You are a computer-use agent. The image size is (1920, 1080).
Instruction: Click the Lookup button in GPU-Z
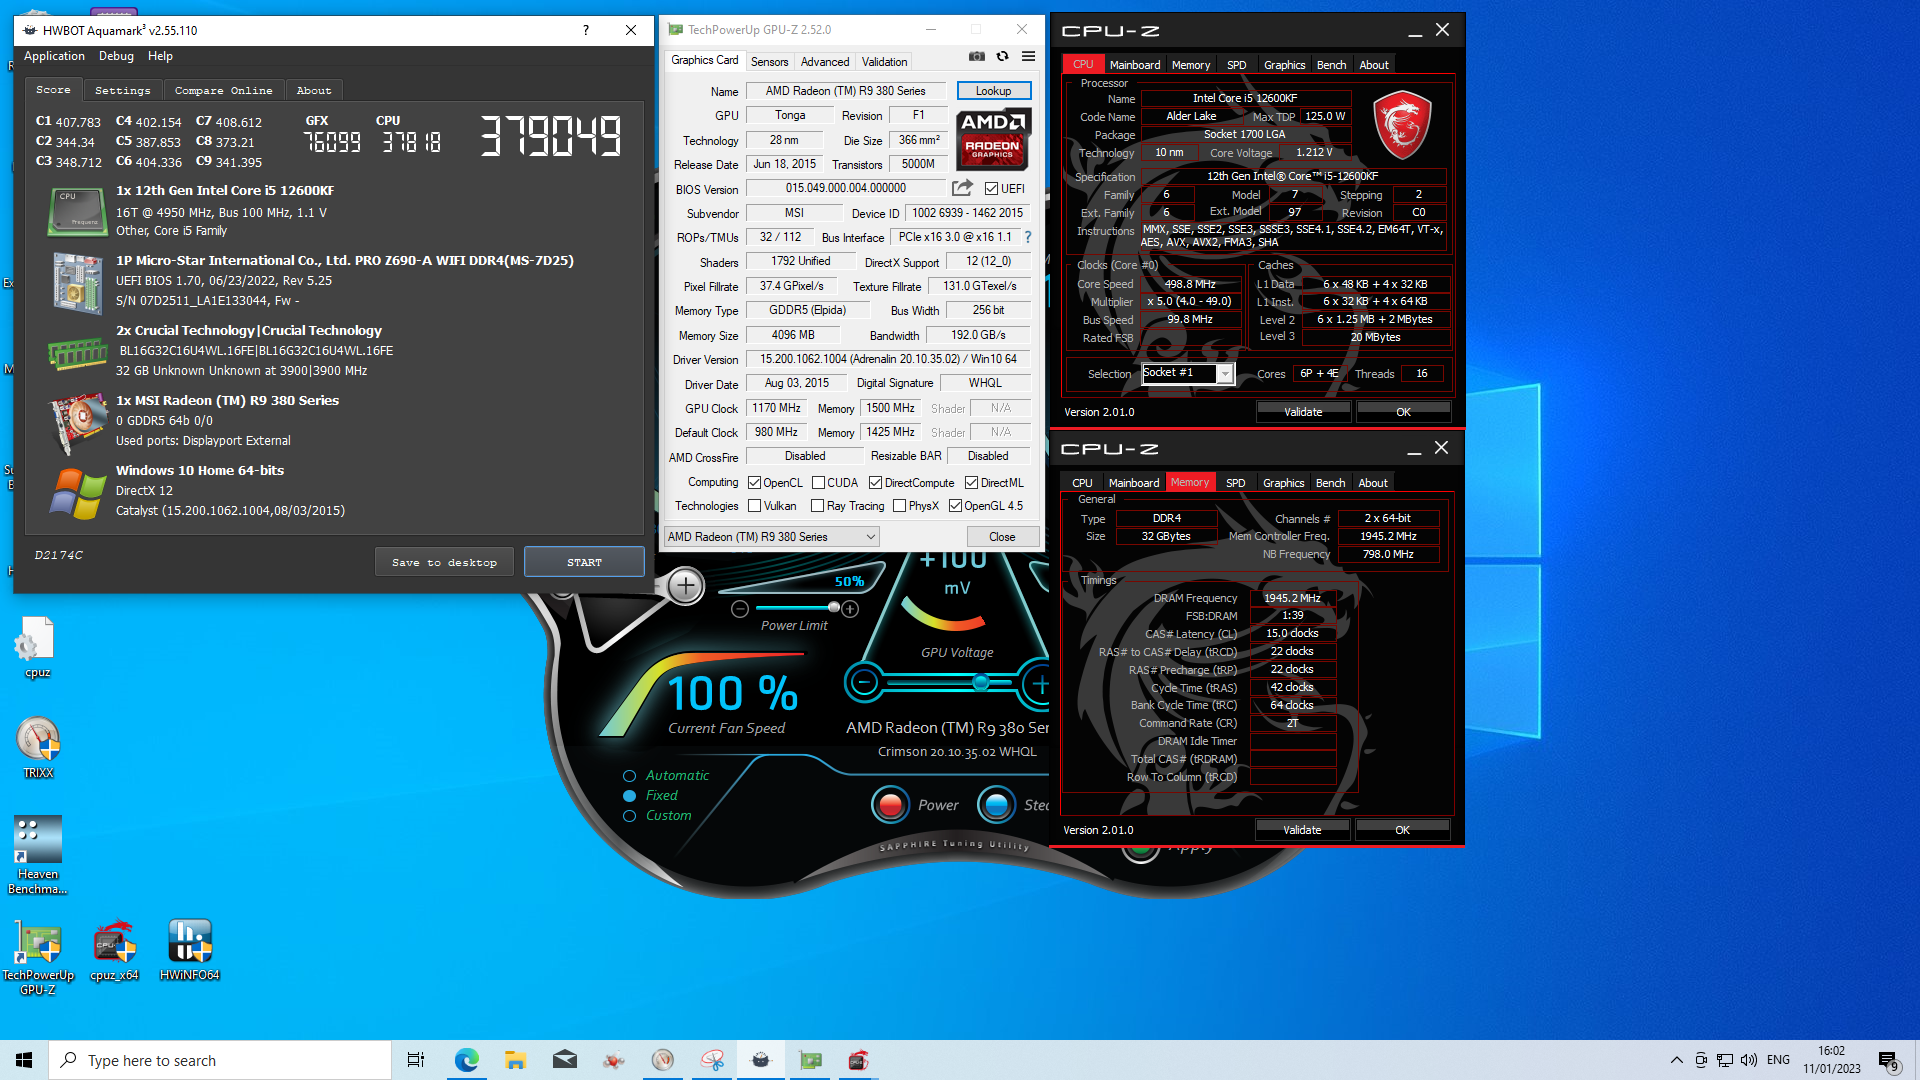pos(993,91)
